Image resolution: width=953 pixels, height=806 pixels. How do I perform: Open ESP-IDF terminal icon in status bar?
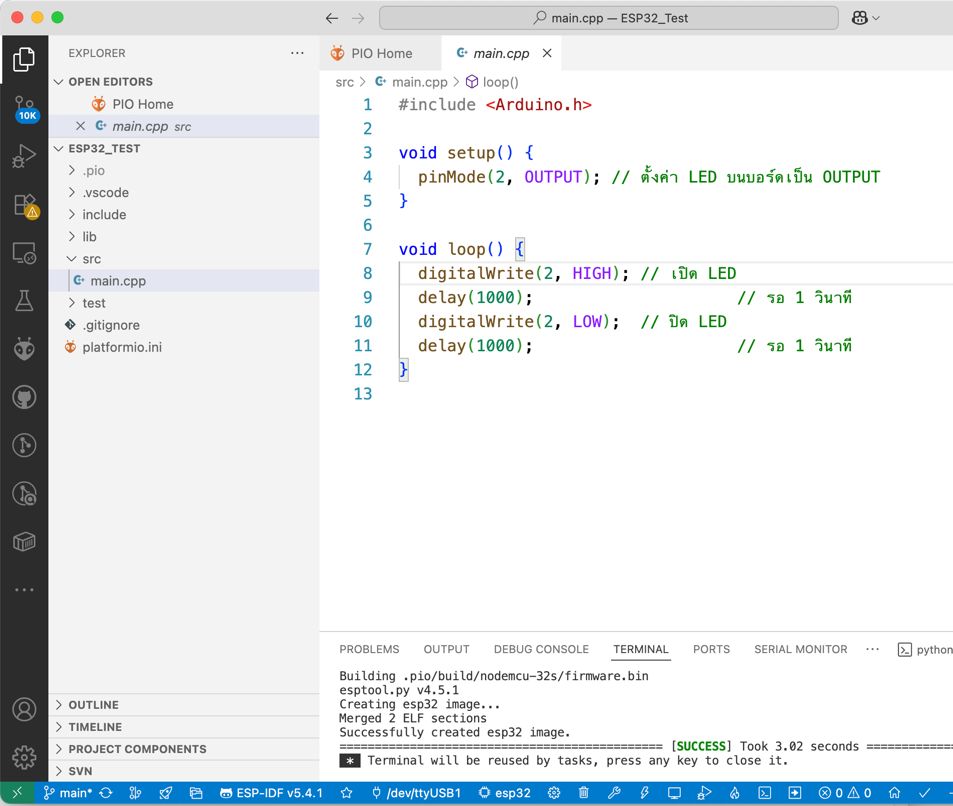pyautogui.click(x=765, y=793)
